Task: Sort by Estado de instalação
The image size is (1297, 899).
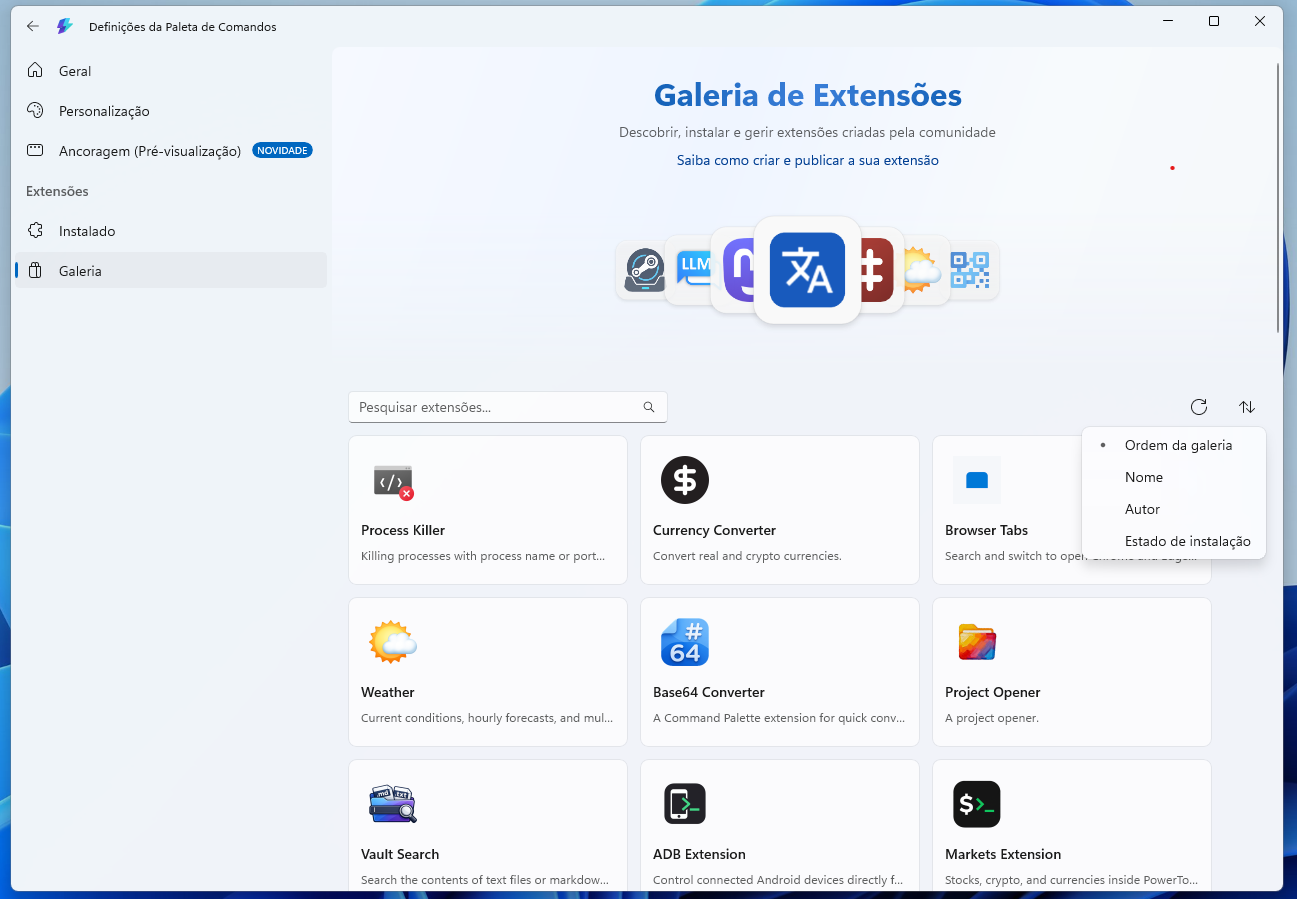Action: pos(1174,541)
